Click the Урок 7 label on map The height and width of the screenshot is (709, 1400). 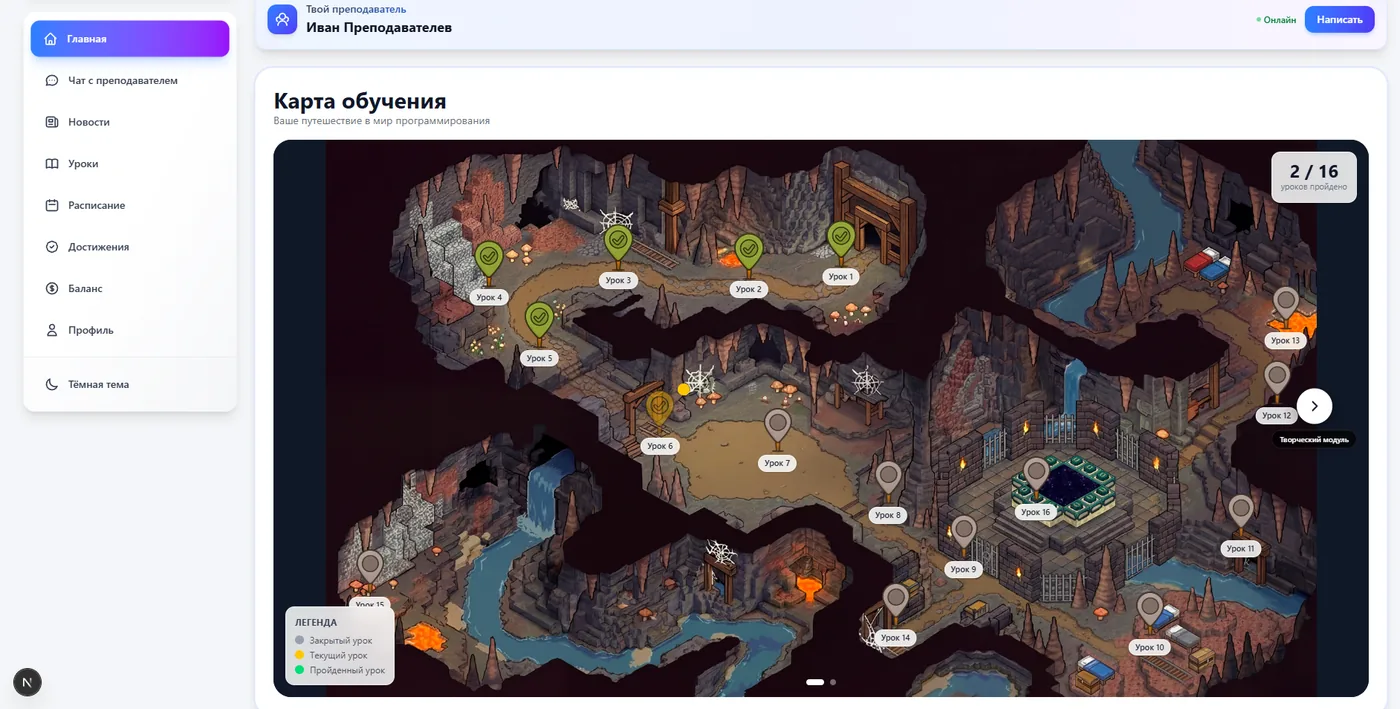coord(777,463)
